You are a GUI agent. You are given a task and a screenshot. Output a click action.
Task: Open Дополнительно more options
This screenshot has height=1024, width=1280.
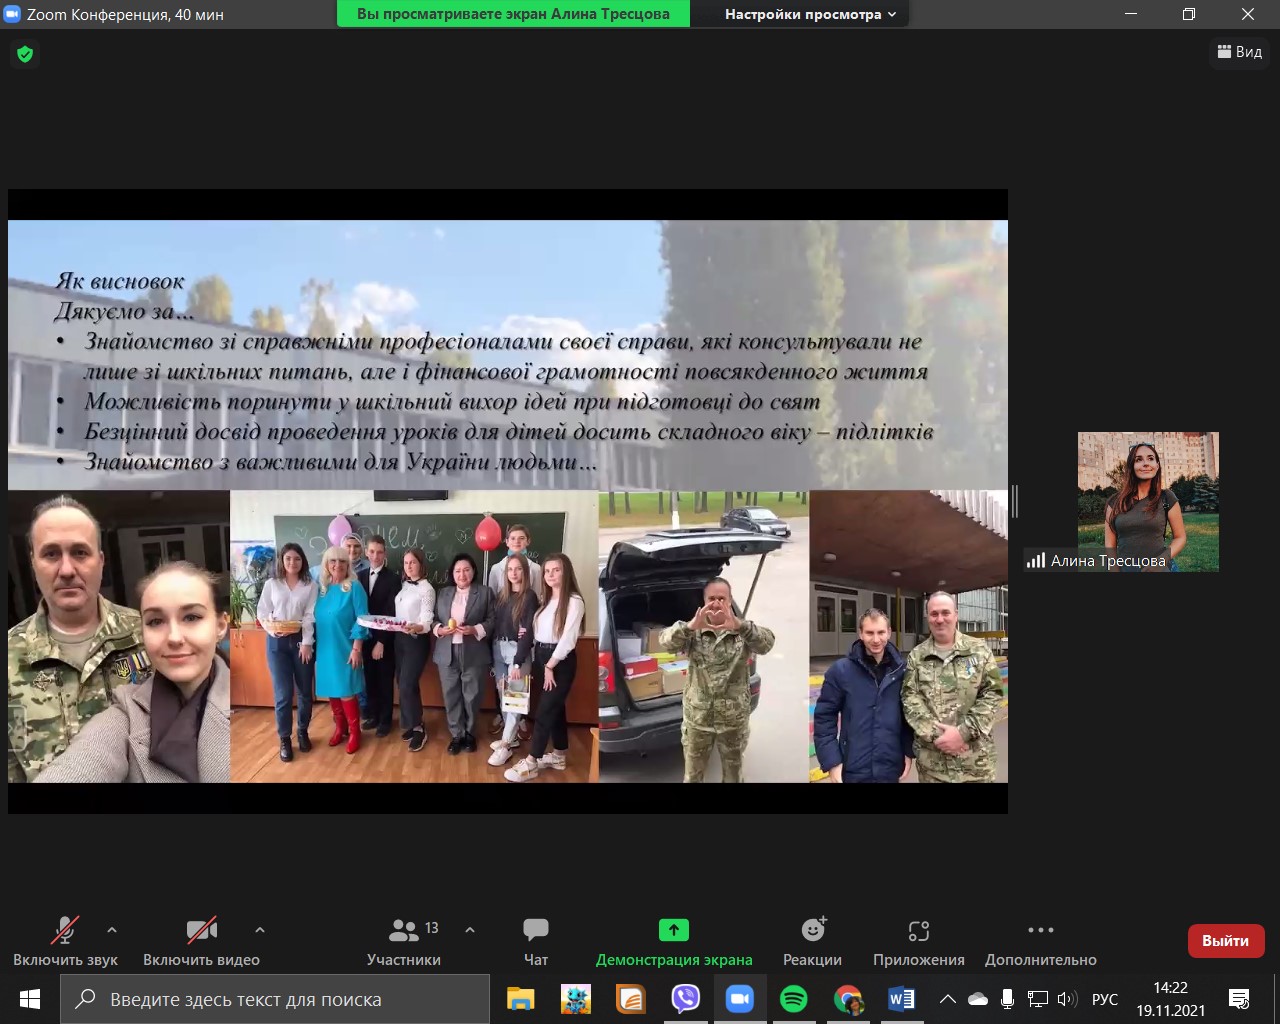(x=1041, y=942)
